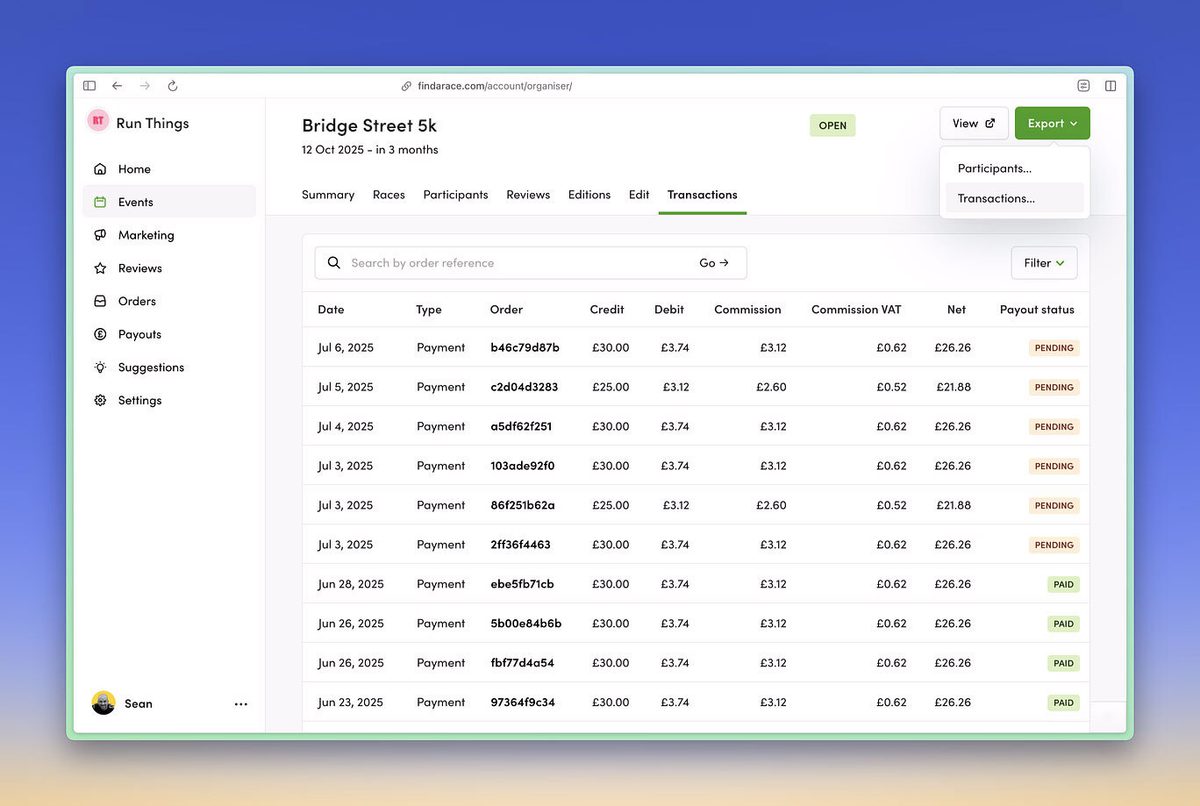This screenshot has width=1200, height=806.
Task: Open the Filter dropdown
Action: (1043, 263)
